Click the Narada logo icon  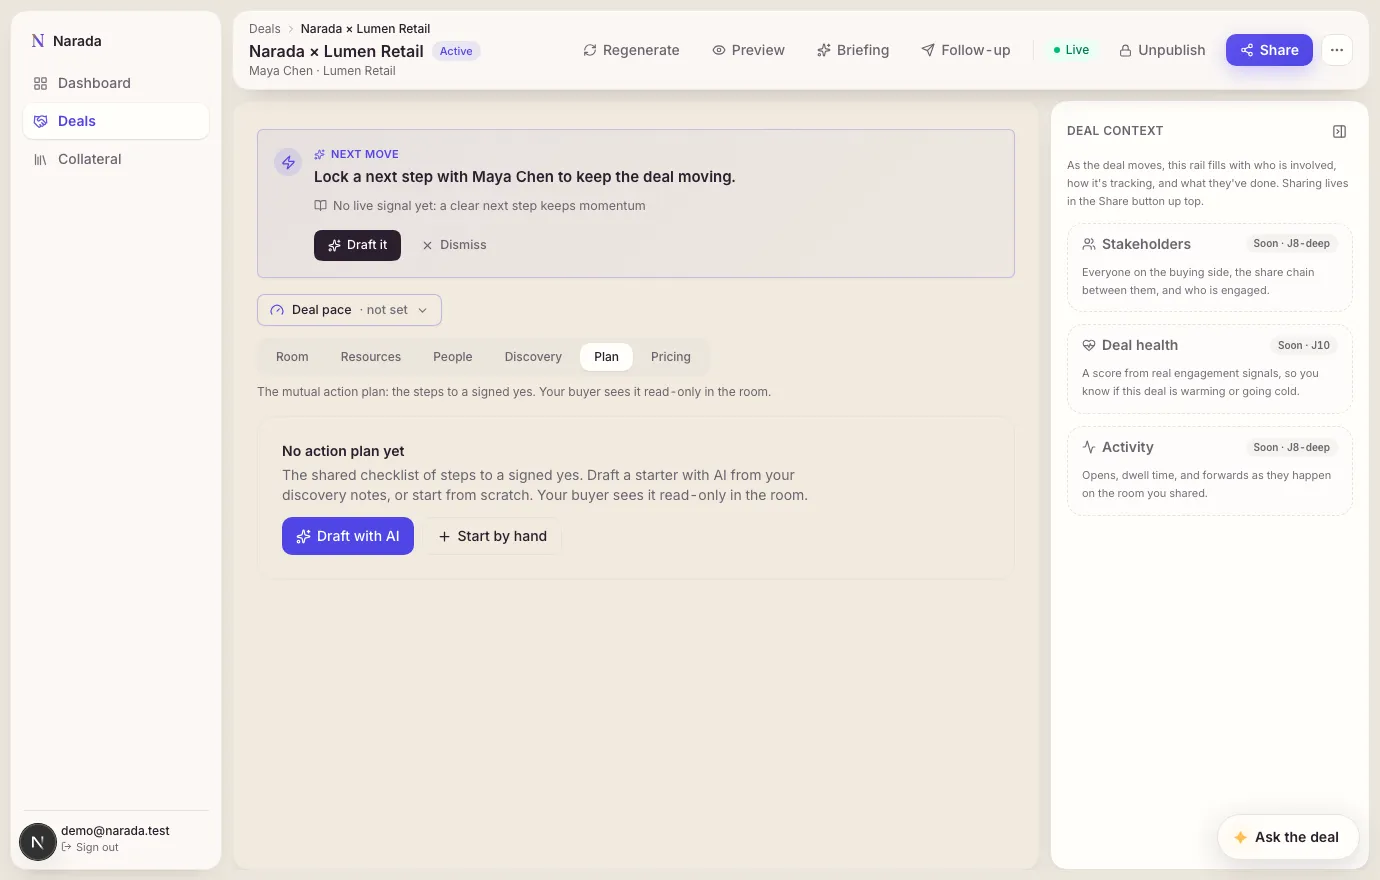38,41
